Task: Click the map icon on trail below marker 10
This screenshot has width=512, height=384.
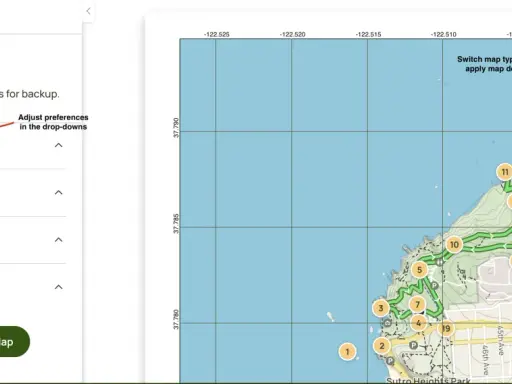Action: tap(439, 262)
